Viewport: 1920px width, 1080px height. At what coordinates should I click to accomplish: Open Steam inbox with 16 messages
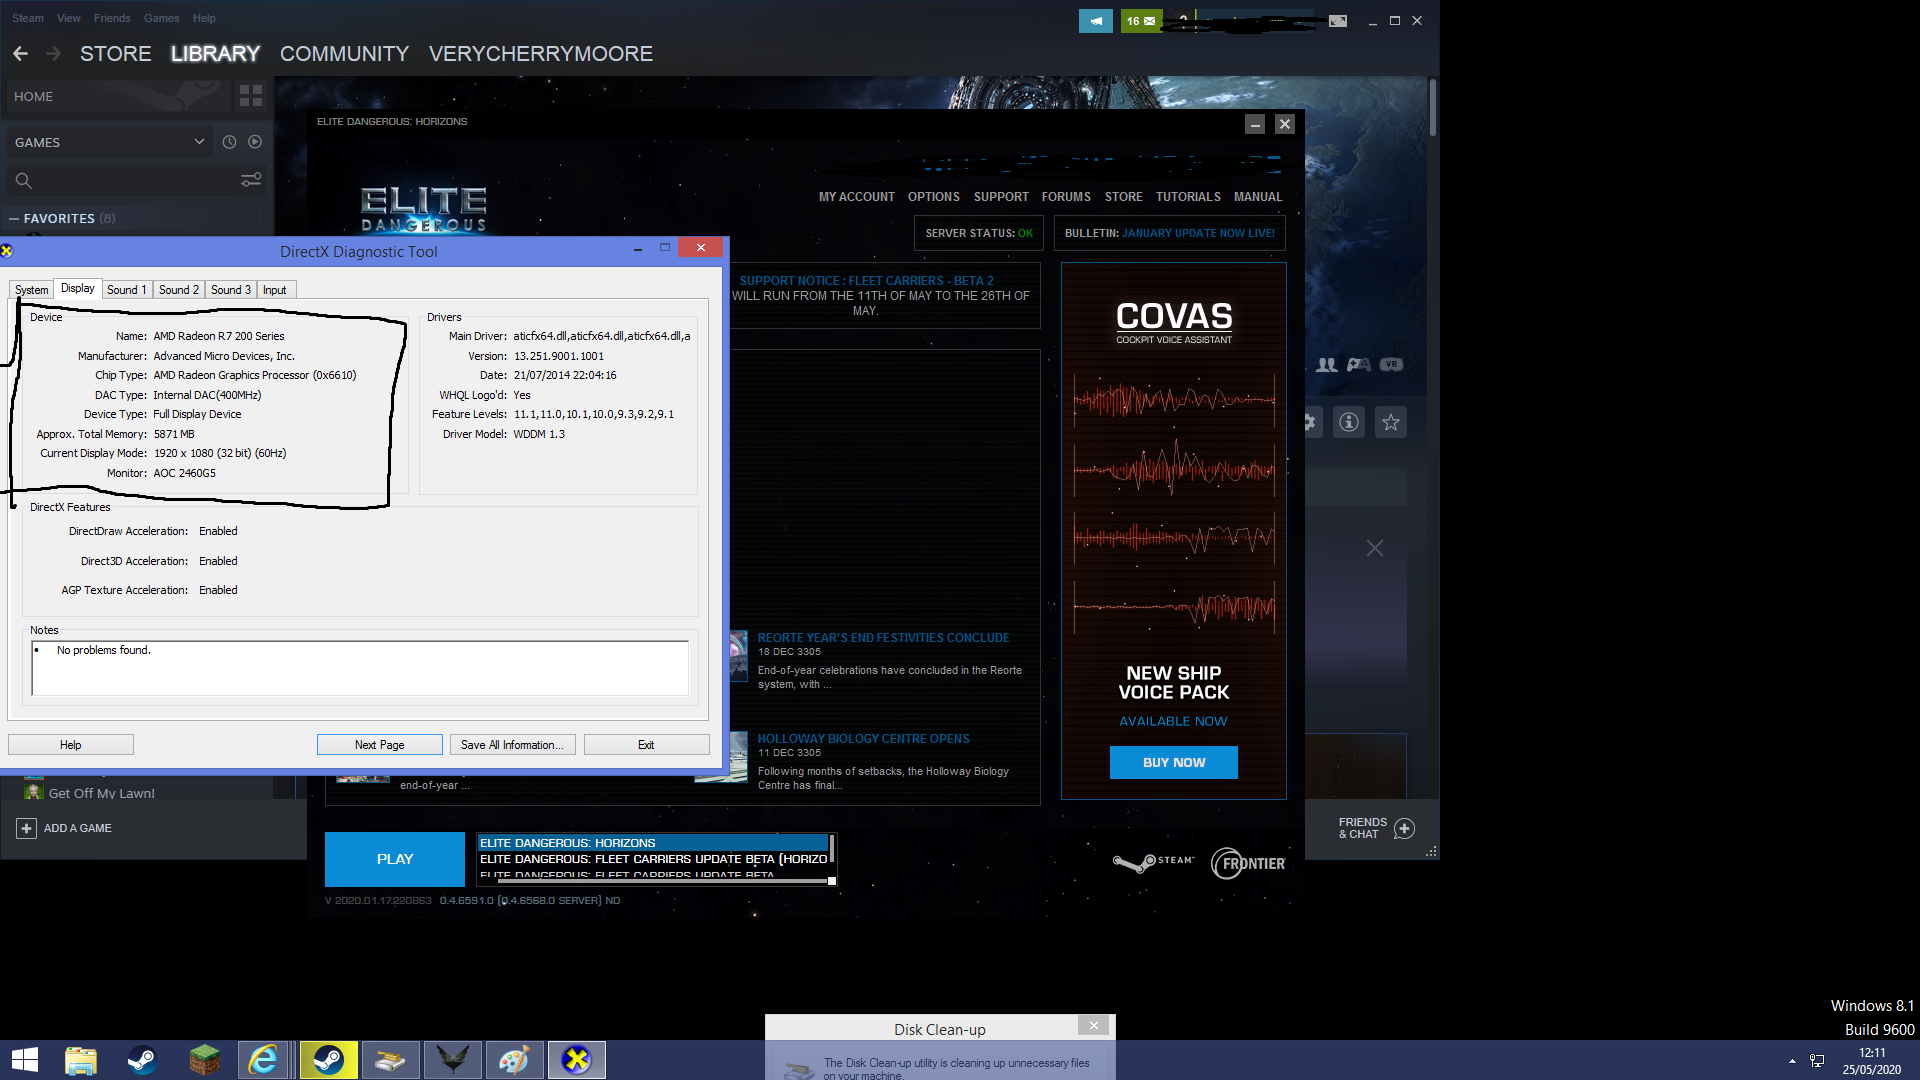point(1141,21)
